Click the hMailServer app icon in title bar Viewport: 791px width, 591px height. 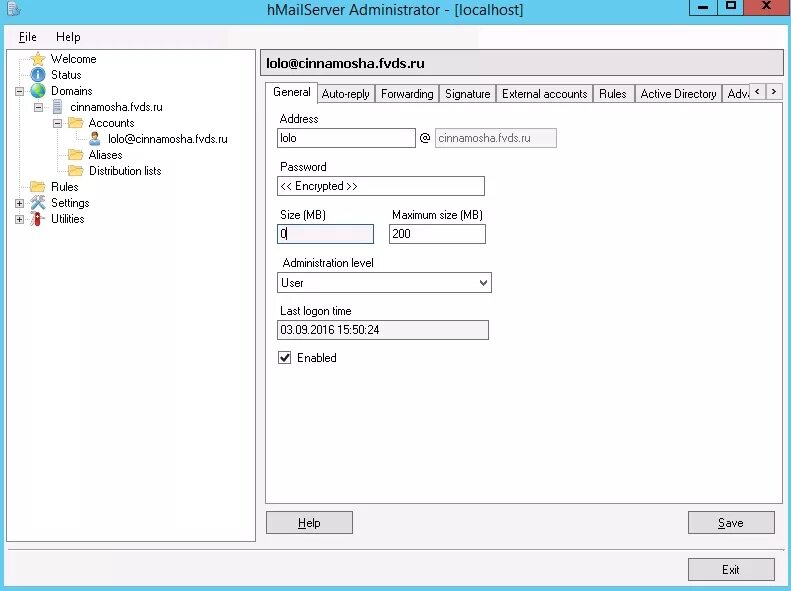coord(14,9)
